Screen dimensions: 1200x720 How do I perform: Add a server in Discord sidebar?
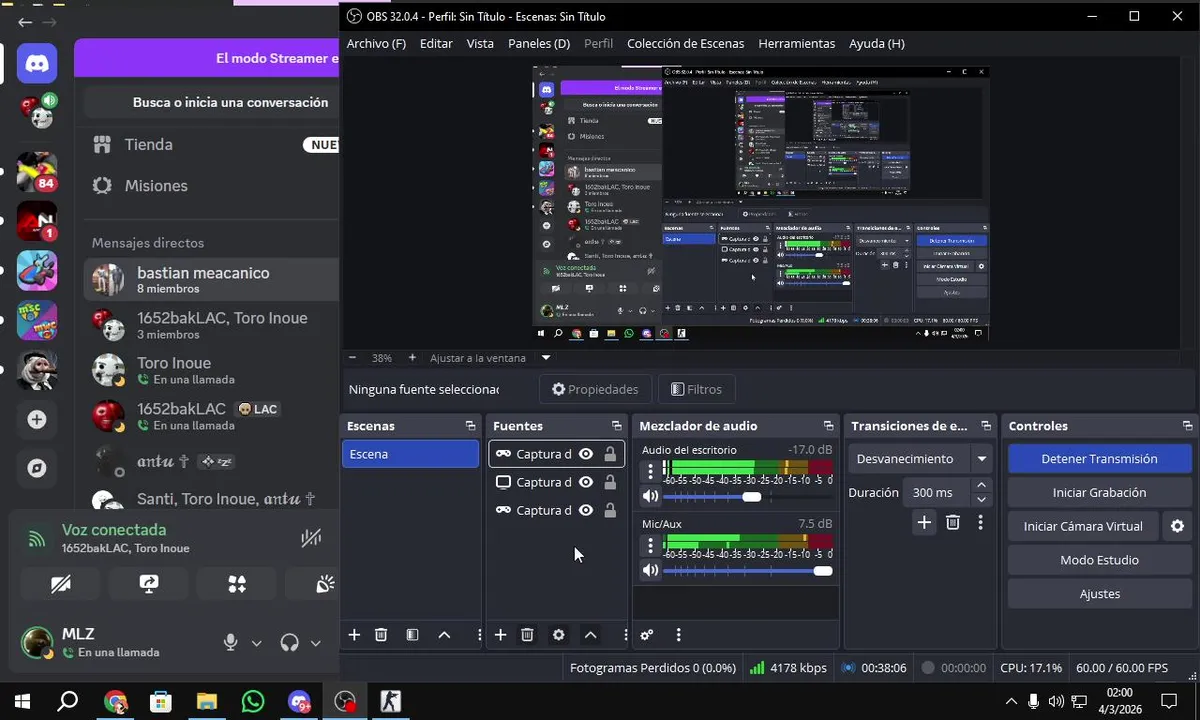click(37, 420)
